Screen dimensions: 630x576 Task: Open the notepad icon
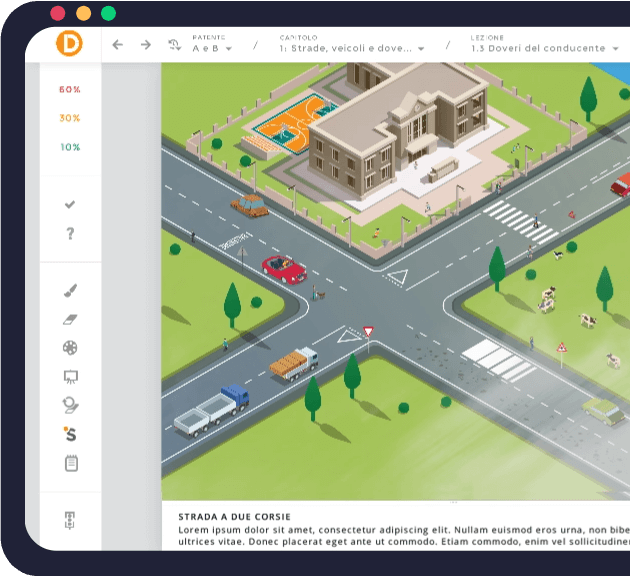[70, 463]
